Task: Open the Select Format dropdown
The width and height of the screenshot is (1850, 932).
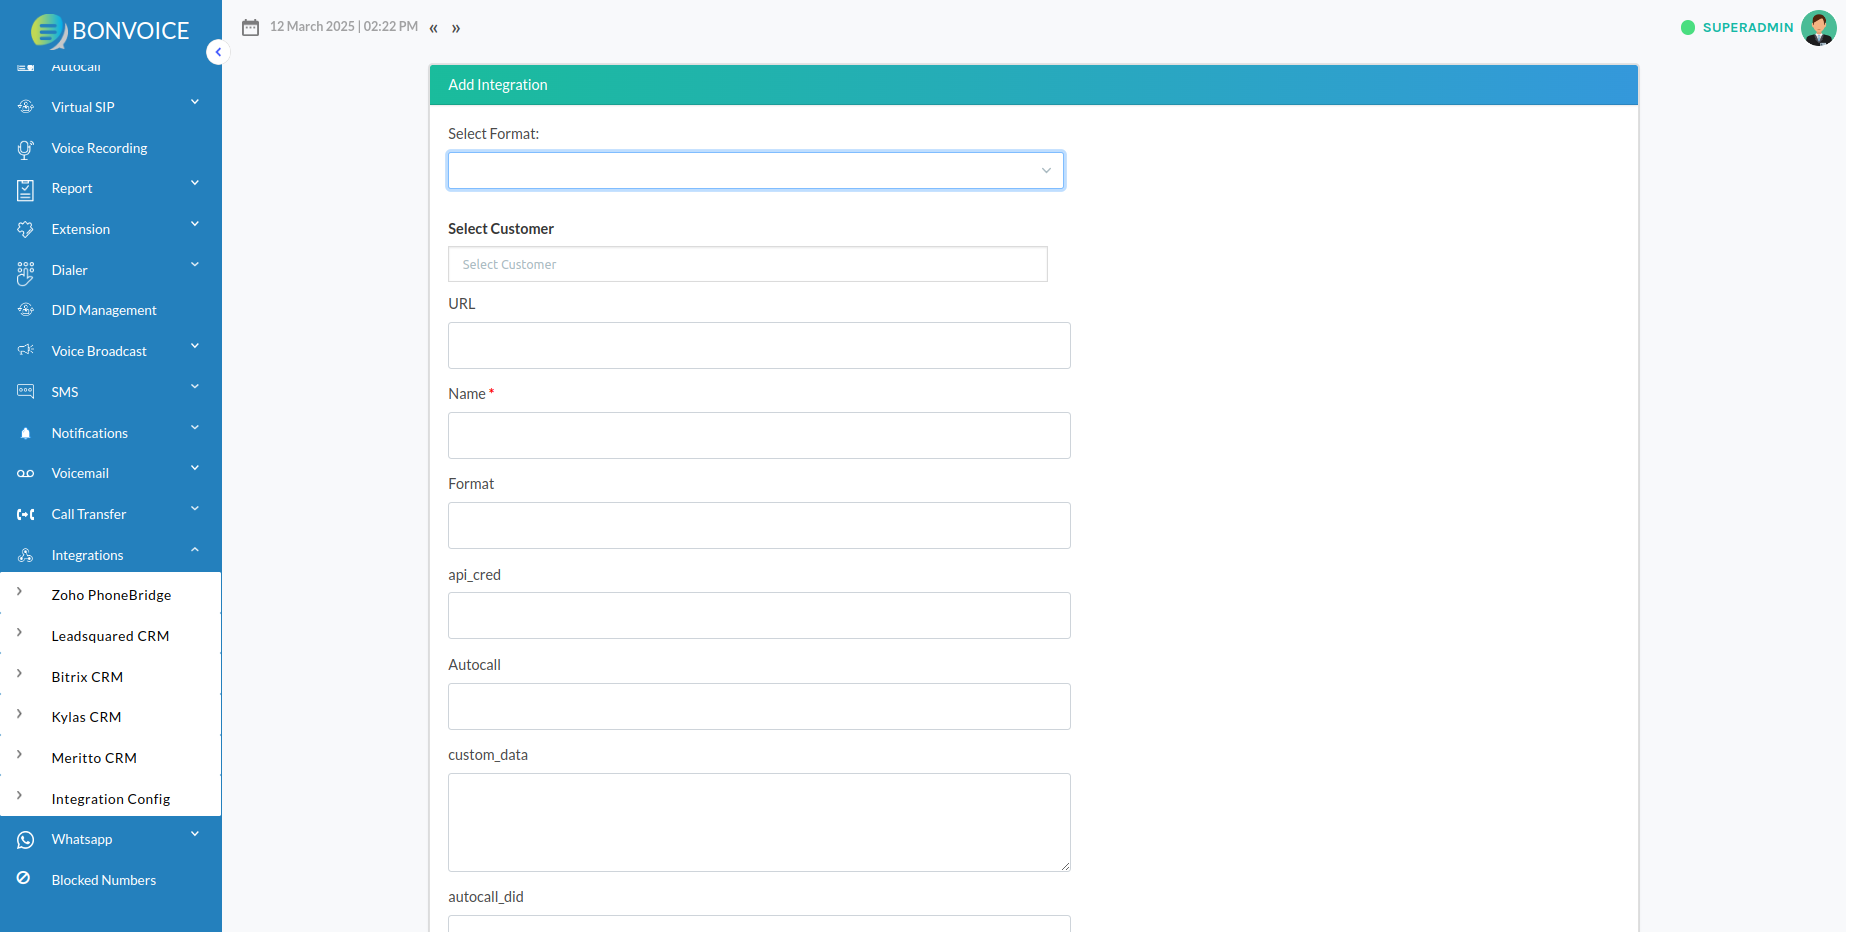Action: point(755,171)
